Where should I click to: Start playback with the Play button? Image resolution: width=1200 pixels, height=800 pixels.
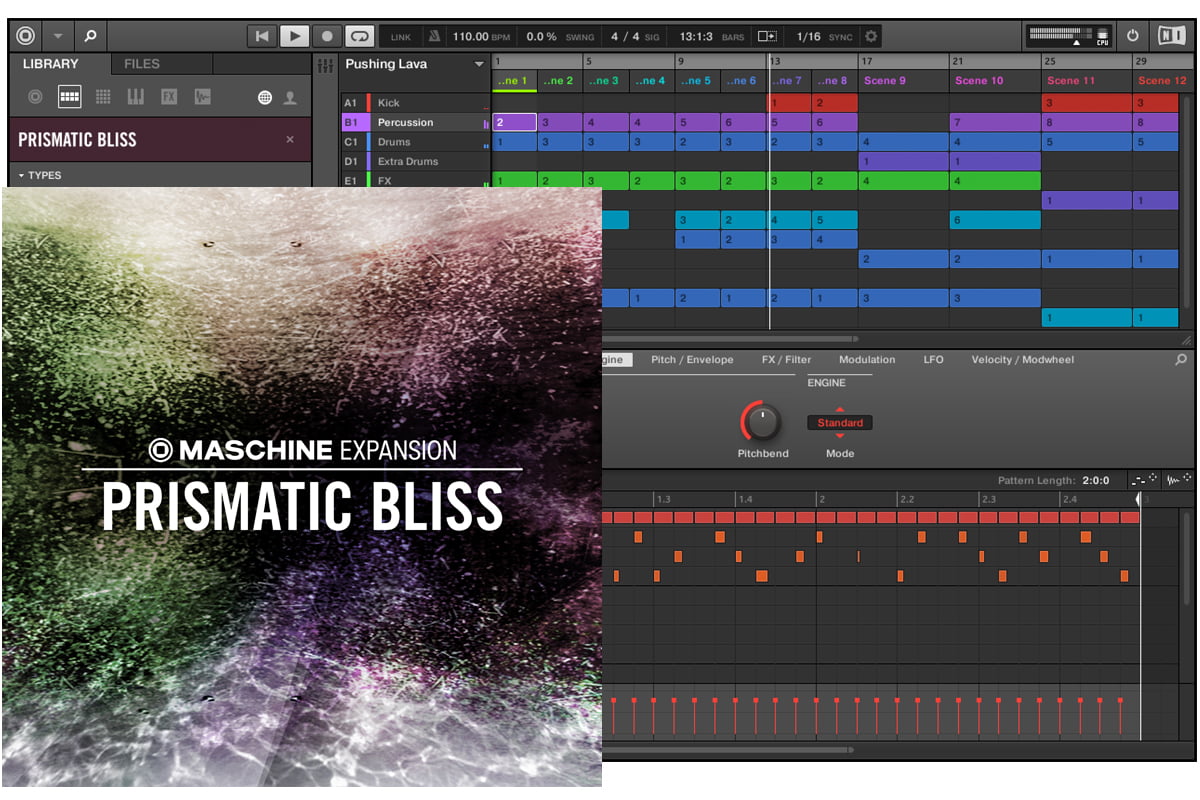click(294, 36)
